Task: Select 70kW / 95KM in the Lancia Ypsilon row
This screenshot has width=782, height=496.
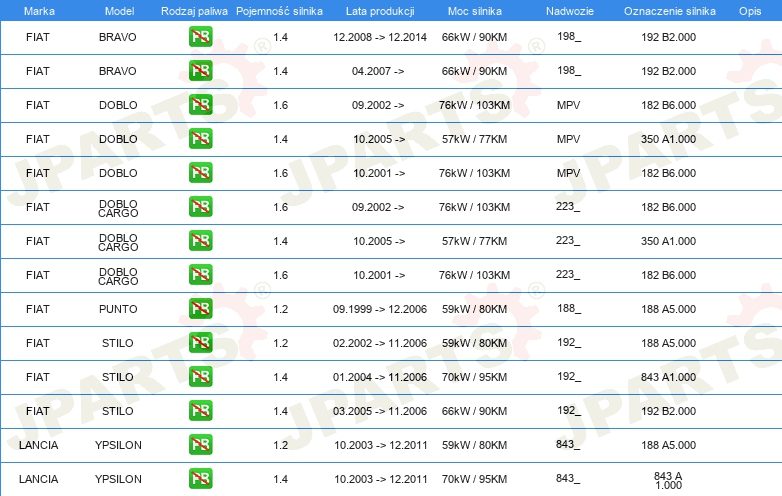Action: [474, 479]
